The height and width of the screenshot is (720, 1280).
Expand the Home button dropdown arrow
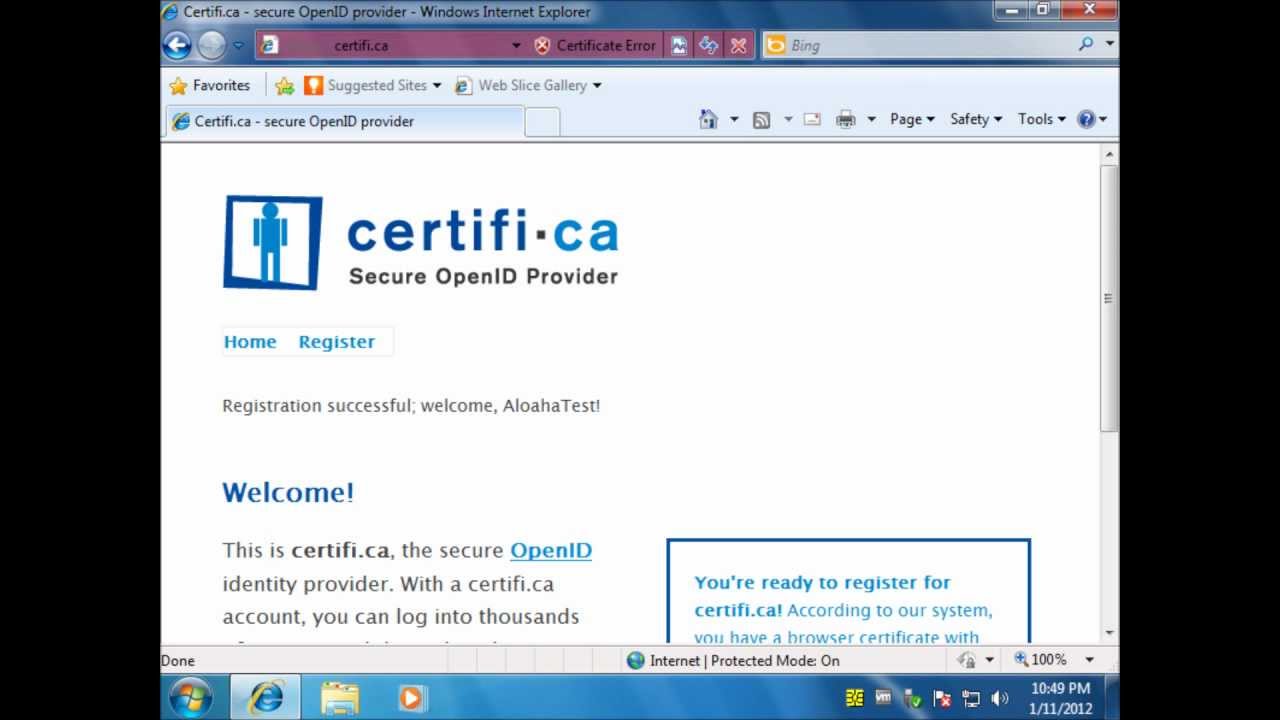pyautogui.click(x=733, y=120)
